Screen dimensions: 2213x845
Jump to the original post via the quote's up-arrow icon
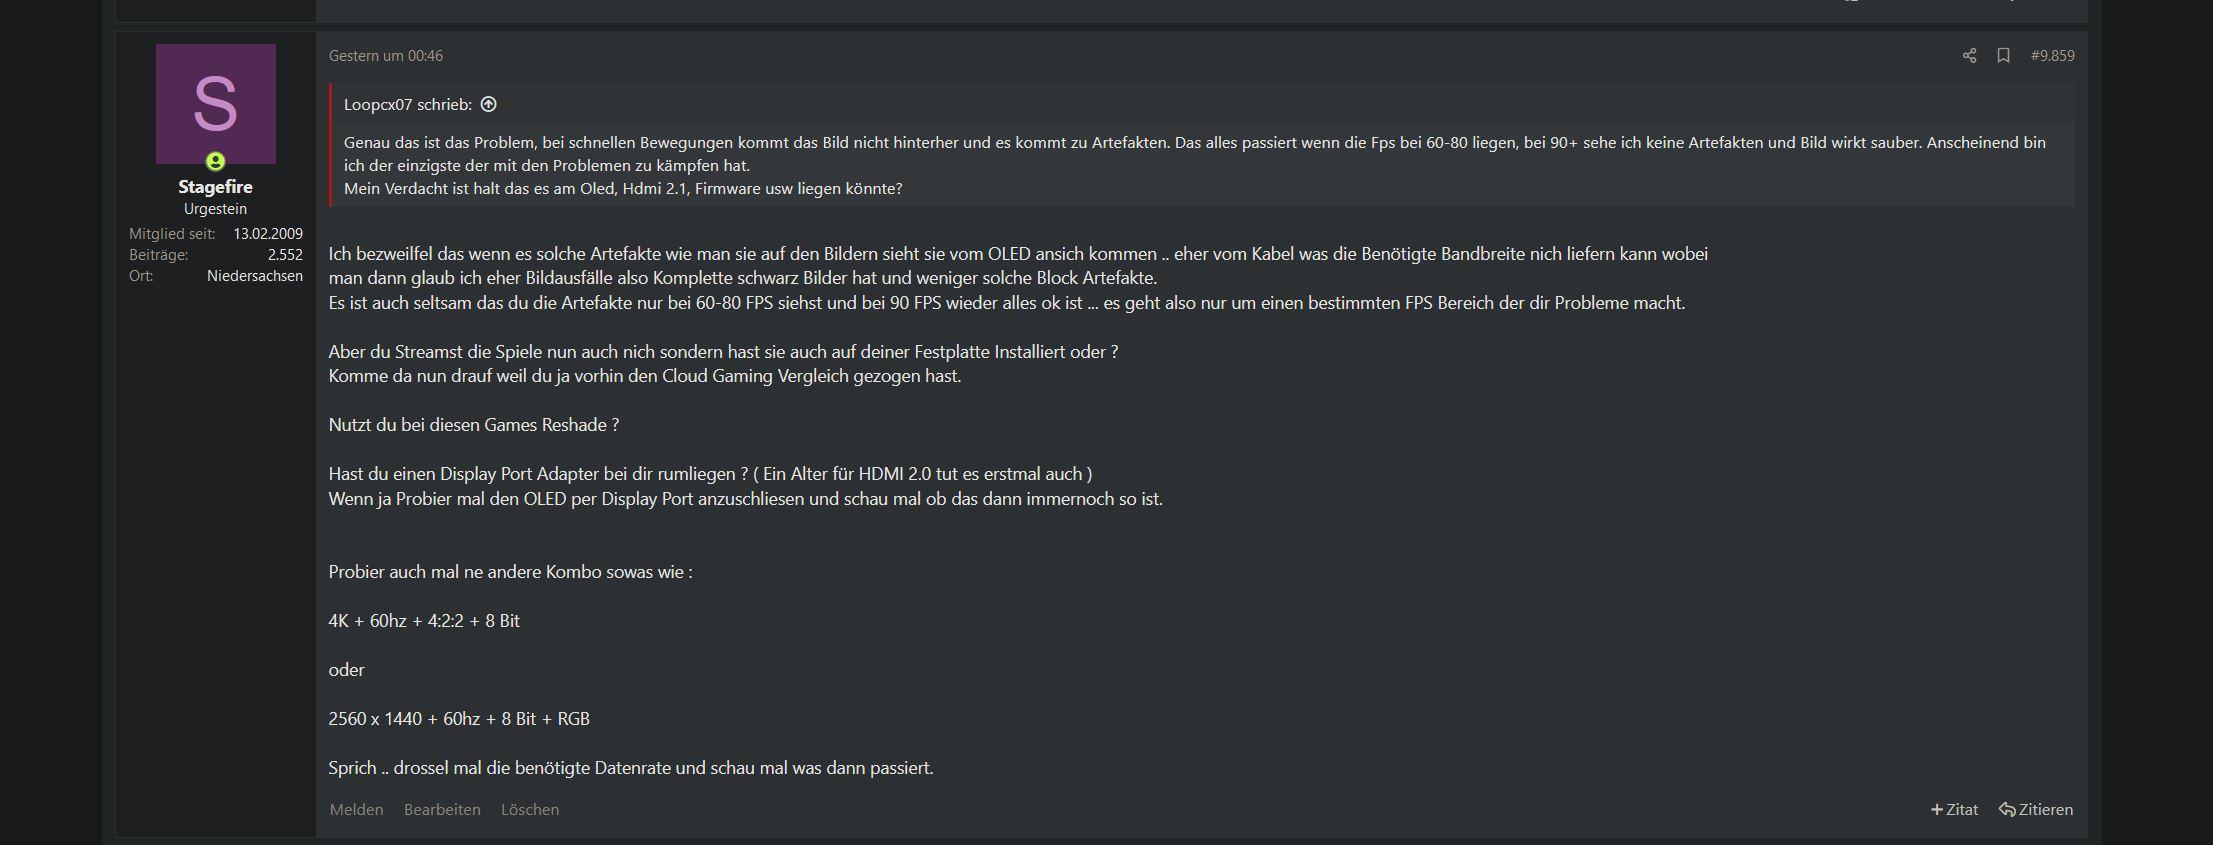[x=489, y=104]
